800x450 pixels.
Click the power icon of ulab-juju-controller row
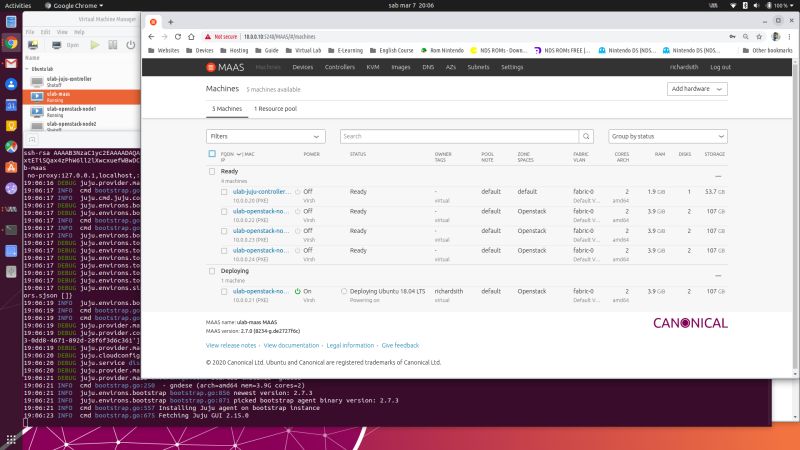(x=297, y=192)
